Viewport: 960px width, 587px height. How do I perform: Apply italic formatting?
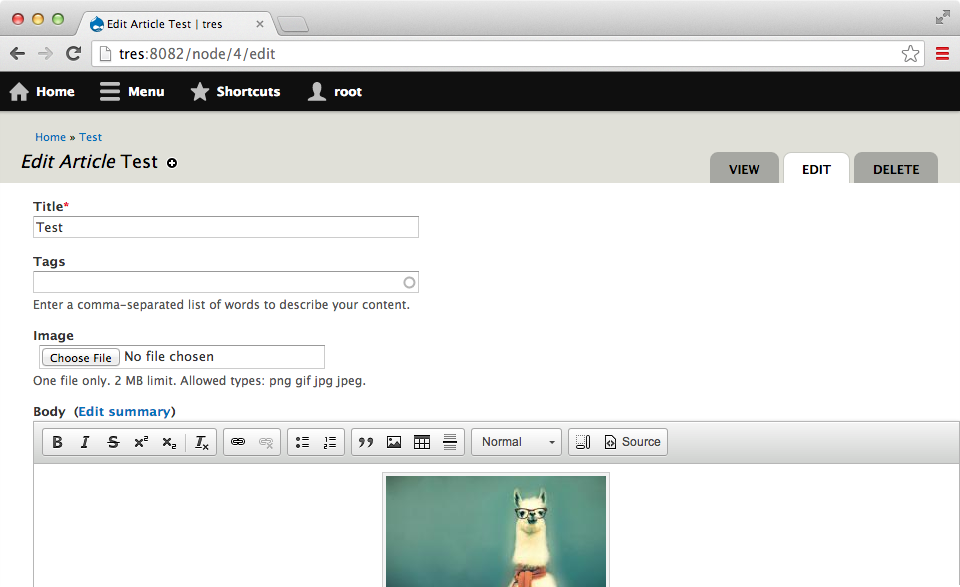(85, 441)
